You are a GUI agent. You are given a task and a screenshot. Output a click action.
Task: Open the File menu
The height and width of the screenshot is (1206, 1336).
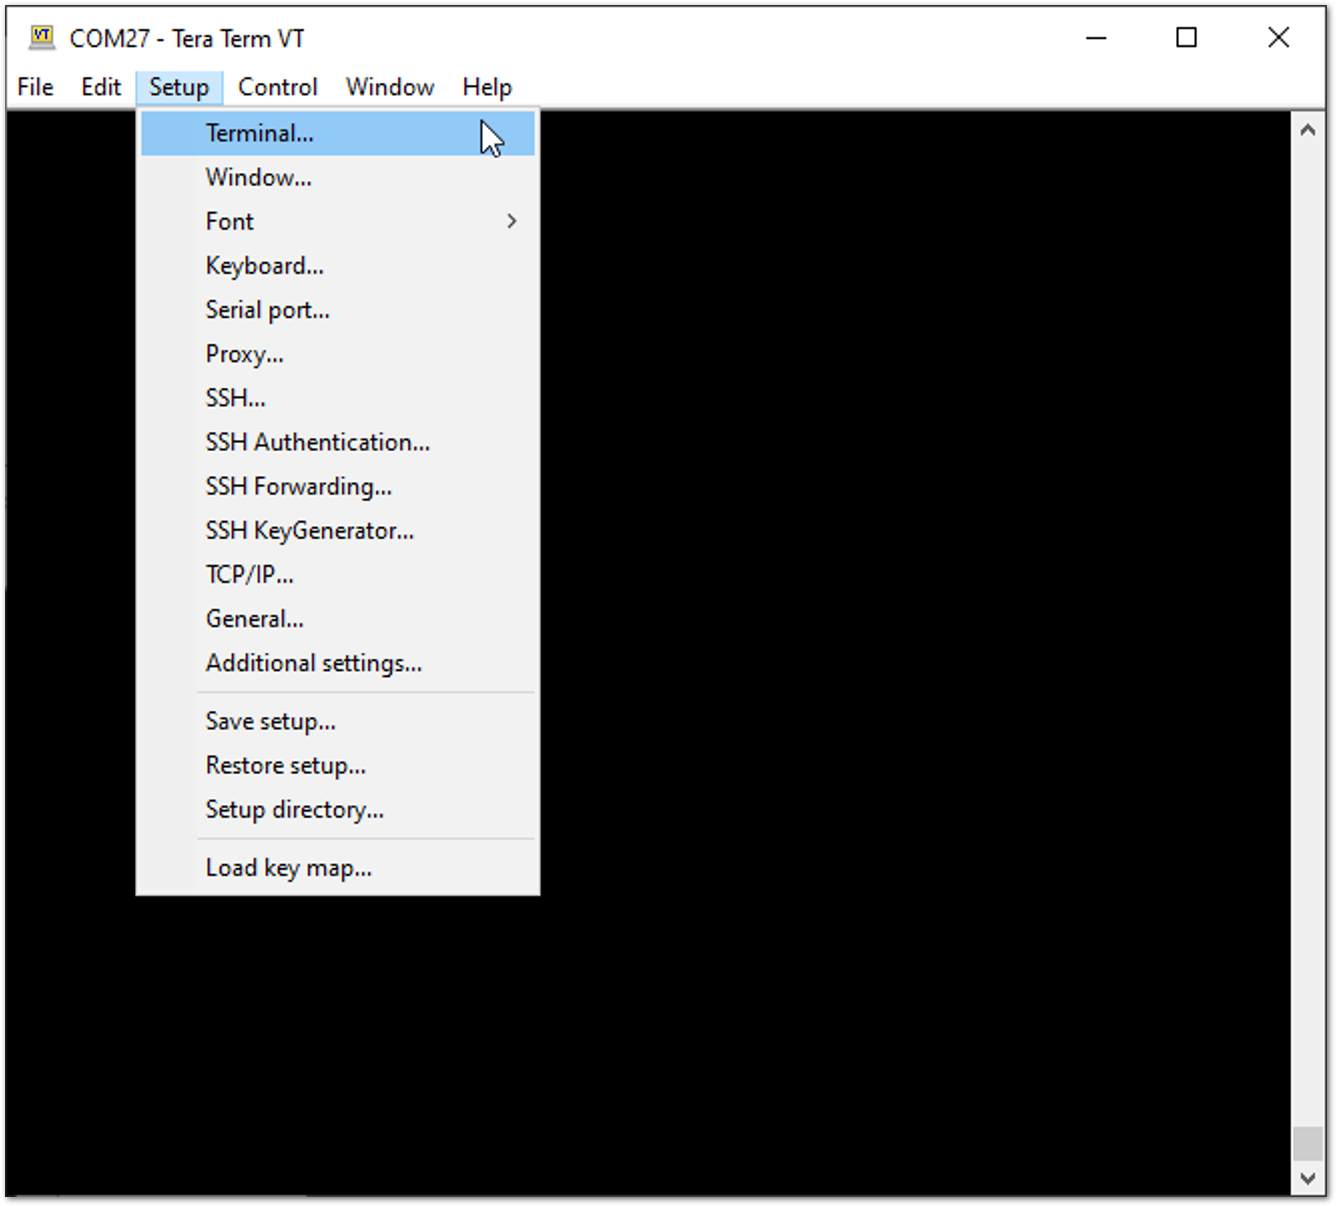(x=35, y=88)
